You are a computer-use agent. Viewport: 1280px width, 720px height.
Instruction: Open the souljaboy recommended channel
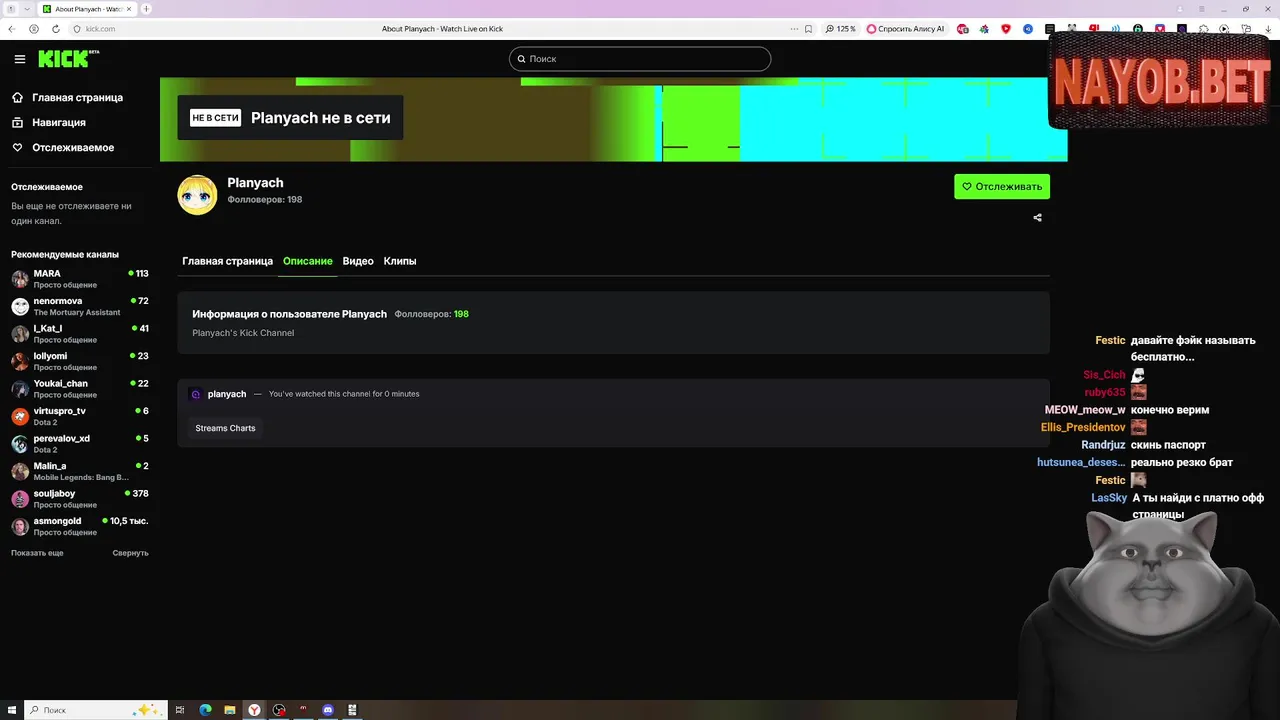[80, 499]
